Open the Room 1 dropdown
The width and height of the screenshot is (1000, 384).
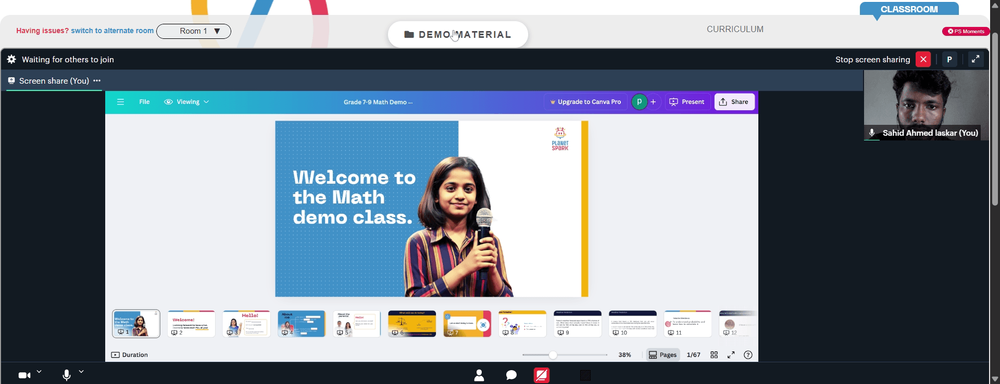tap(194, 31)
